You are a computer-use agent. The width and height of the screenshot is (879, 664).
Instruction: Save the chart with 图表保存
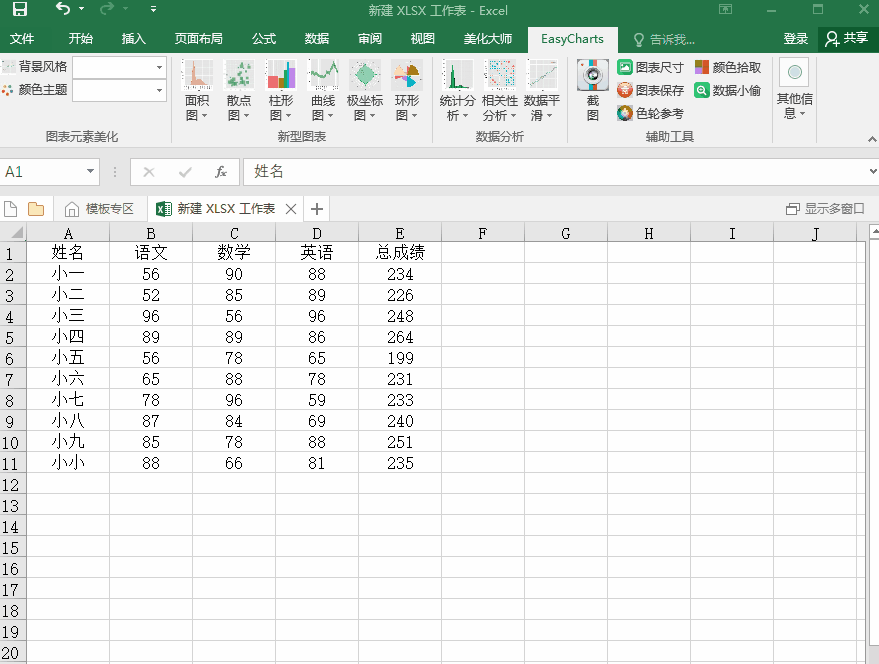pyautogui.click(x=651, y=90)
